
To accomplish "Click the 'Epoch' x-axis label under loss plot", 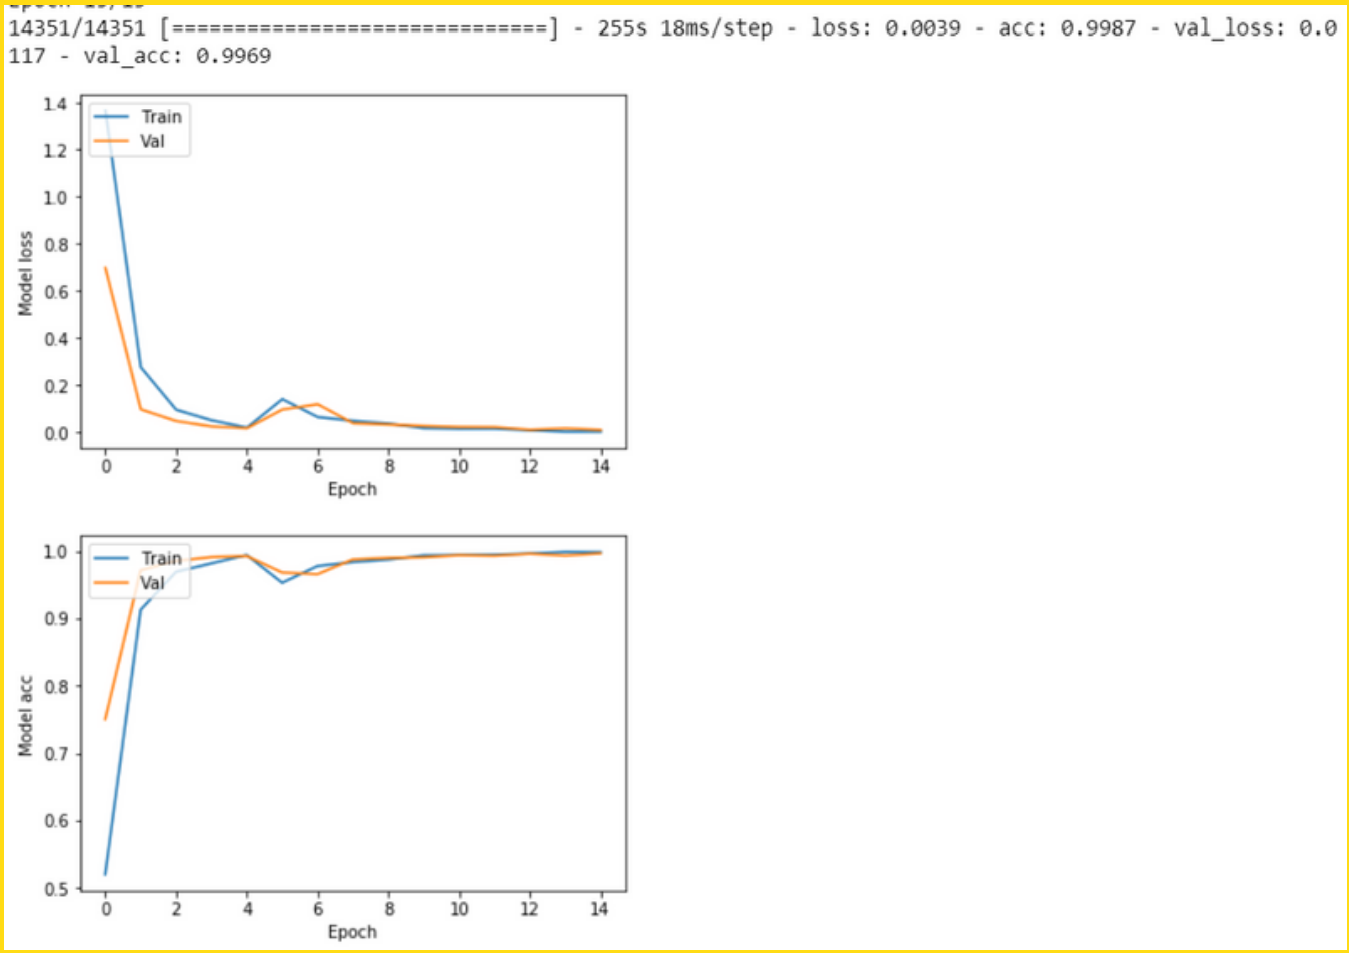I will (x=352, y=489).
